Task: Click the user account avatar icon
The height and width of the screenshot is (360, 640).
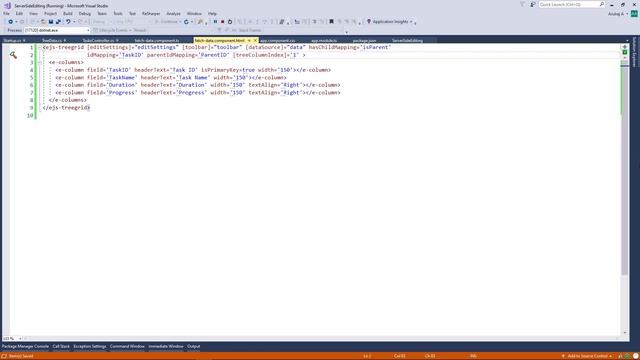Action: click(x=634, y=13)
